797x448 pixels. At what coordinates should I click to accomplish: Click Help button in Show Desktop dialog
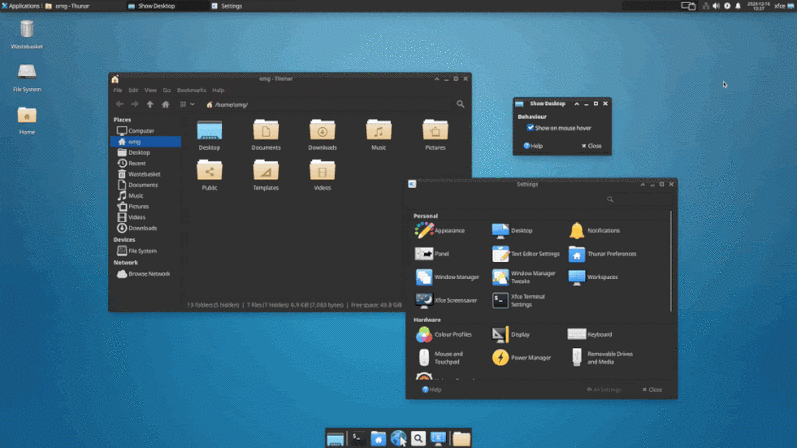(533, 146)
